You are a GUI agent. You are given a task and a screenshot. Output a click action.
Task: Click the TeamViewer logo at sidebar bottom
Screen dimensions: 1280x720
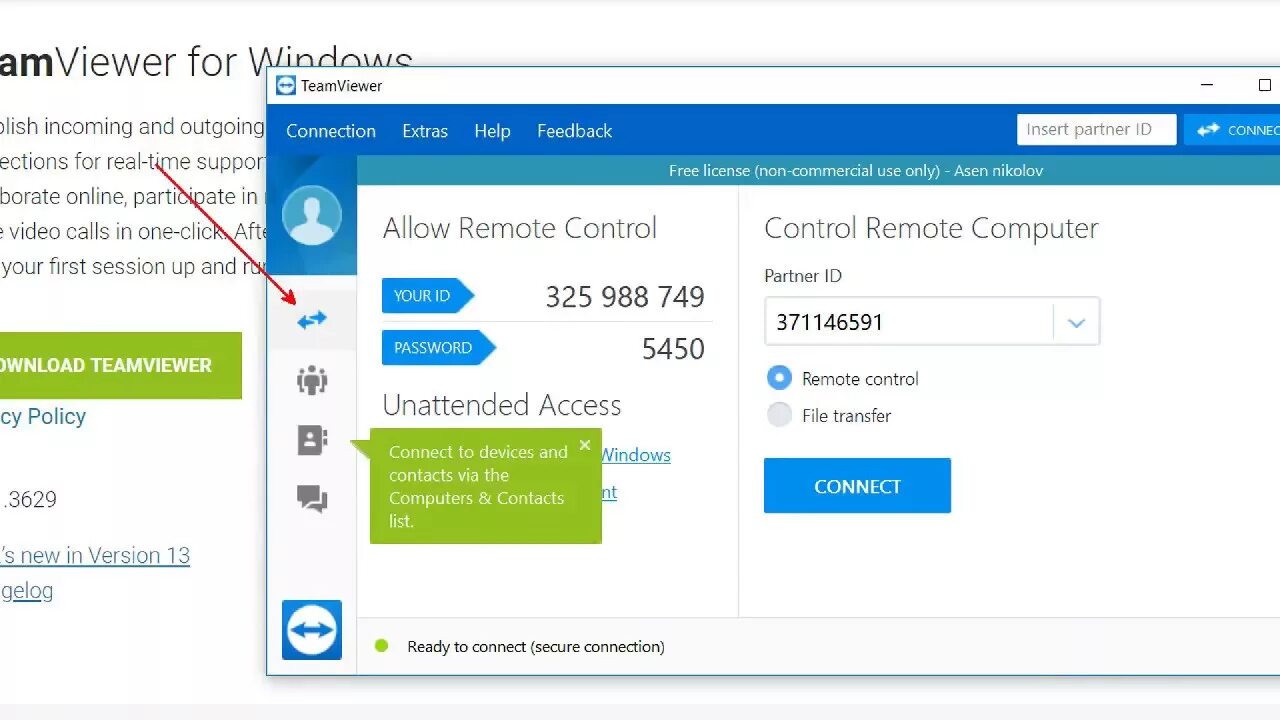(x=312, y=630)
